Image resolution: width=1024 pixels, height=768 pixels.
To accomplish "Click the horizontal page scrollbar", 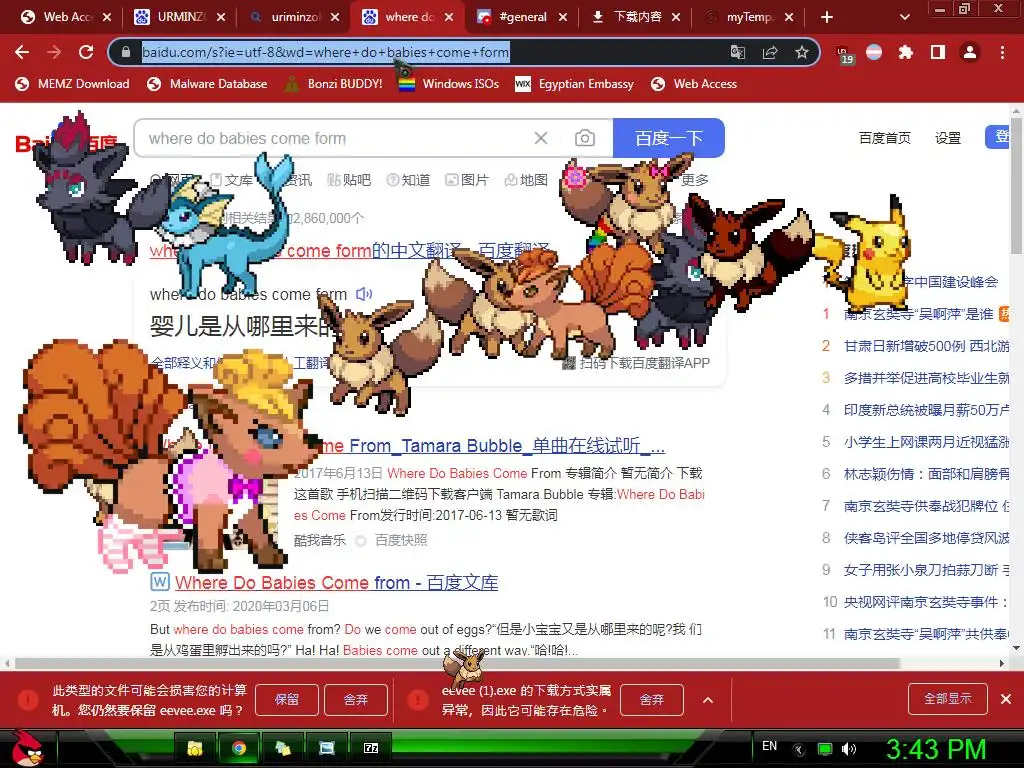I will [457, 664].
